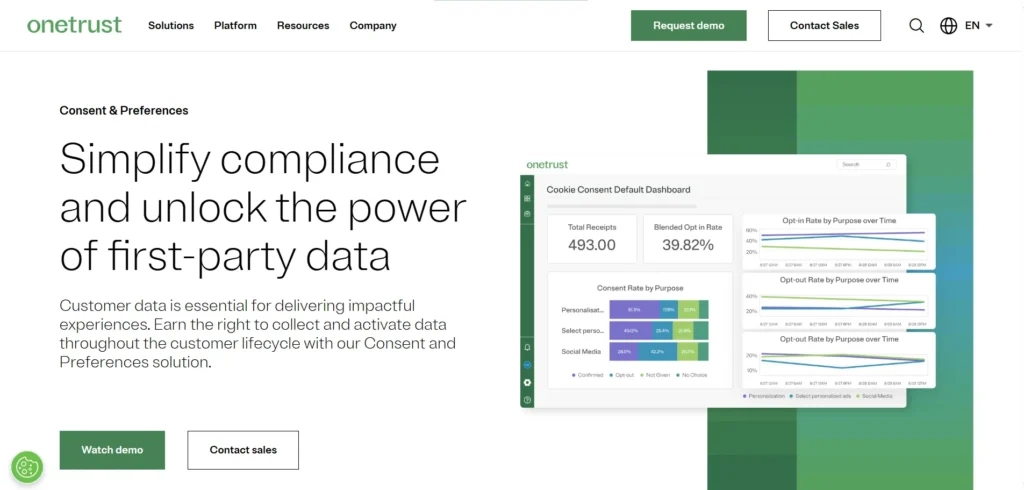Click the Search field inside the dashboard mockup

[866, 165]
